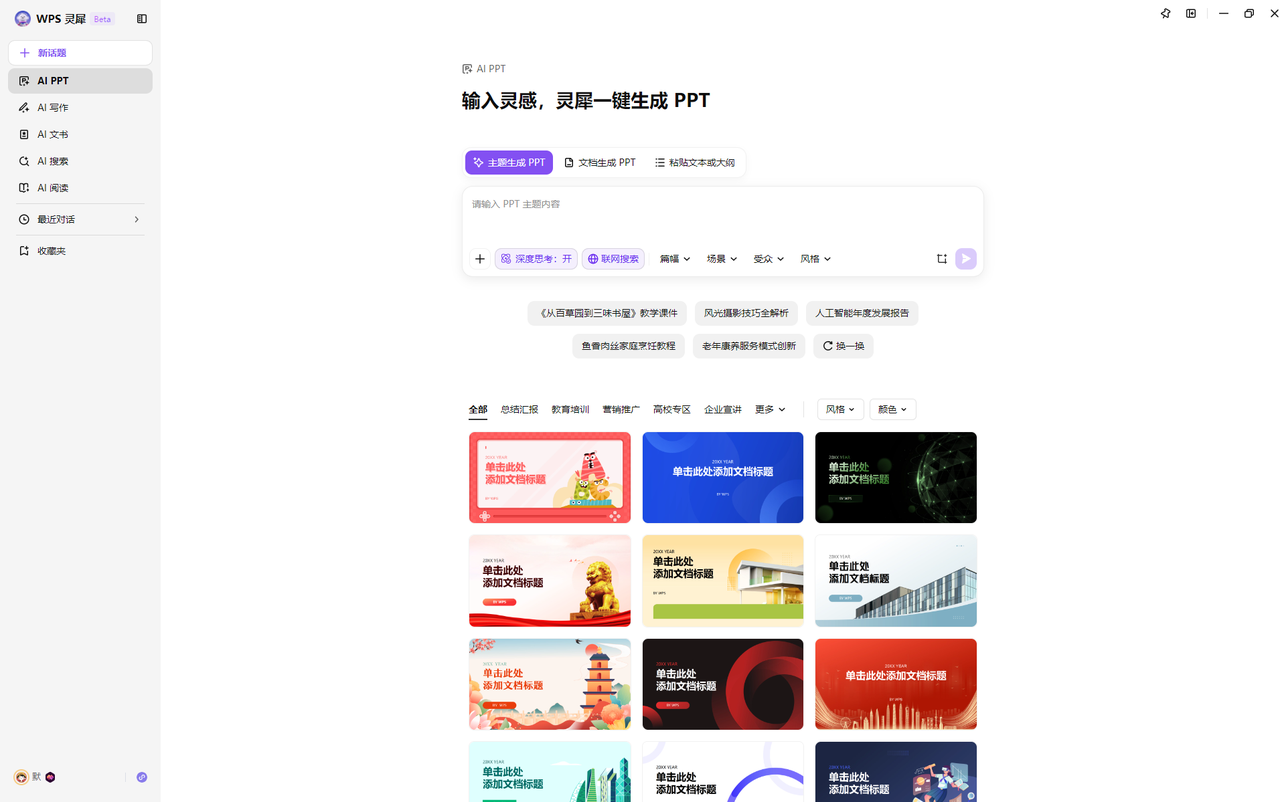Toggle 深度思考 off
The width and height of the screenshot is (1280, 802).
coord(536,258)
